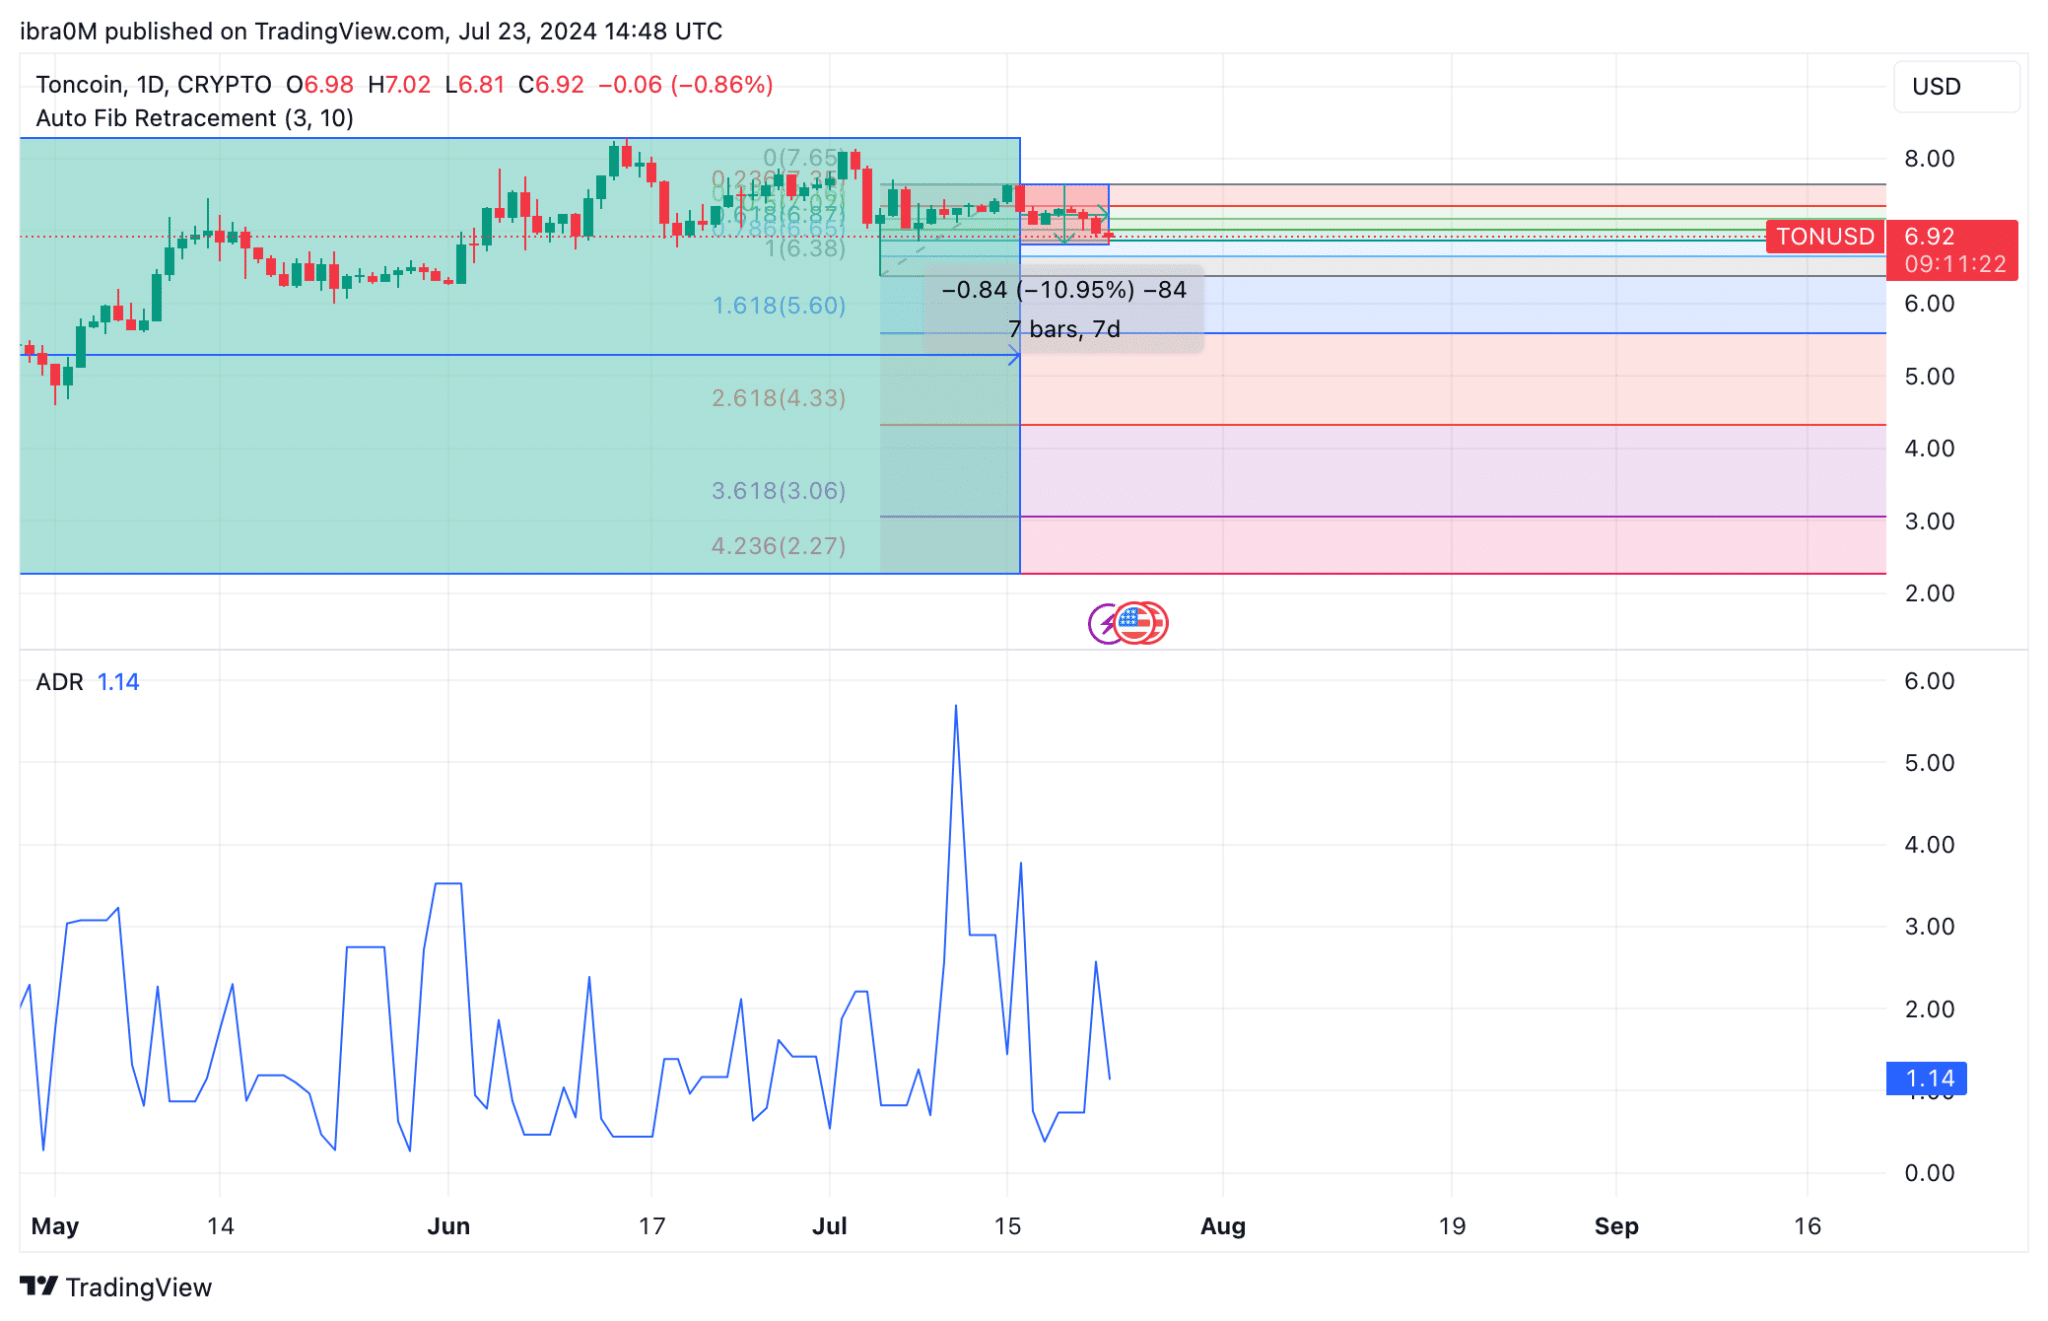Click the 4.236(2.27) Fib level label
The height and width of the screenshot is (1321, 2048).
[778, 545]
